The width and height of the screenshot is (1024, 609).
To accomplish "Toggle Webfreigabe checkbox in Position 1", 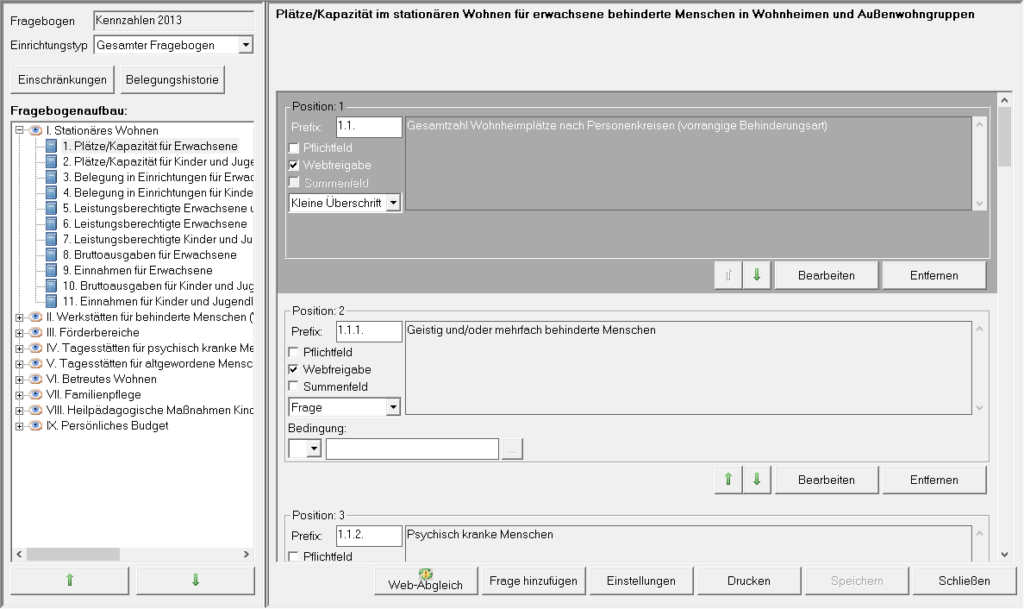I will click(294, 165).
